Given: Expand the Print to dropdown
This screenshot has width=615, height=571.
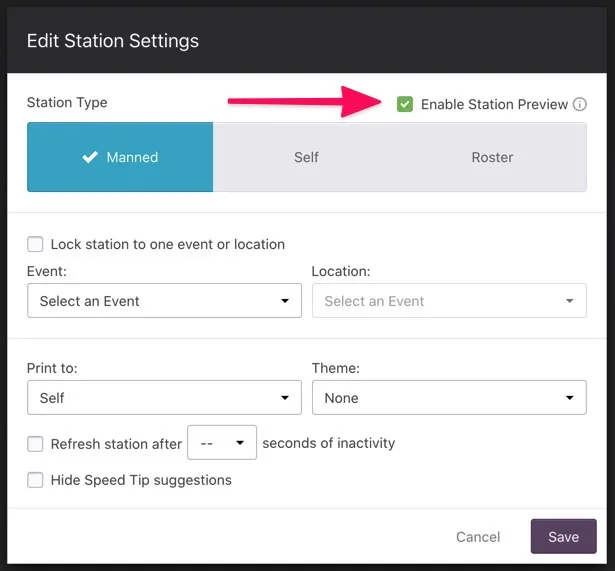Looking at the screenshot, I should tap(164, 398).
